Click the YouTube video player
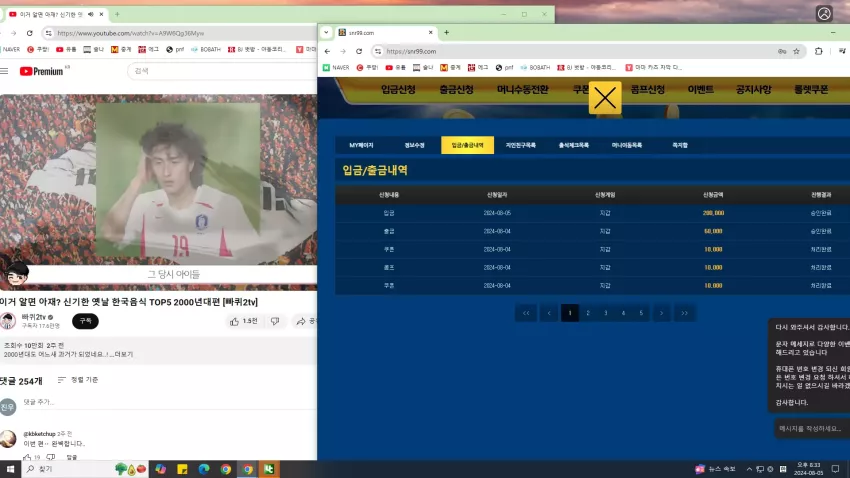Viewport: 850px width, 478px height. (158, 192)
